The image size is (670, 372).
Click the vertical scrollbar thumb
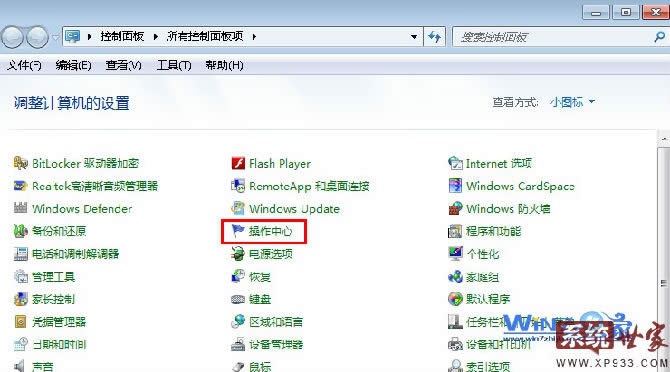664,261
